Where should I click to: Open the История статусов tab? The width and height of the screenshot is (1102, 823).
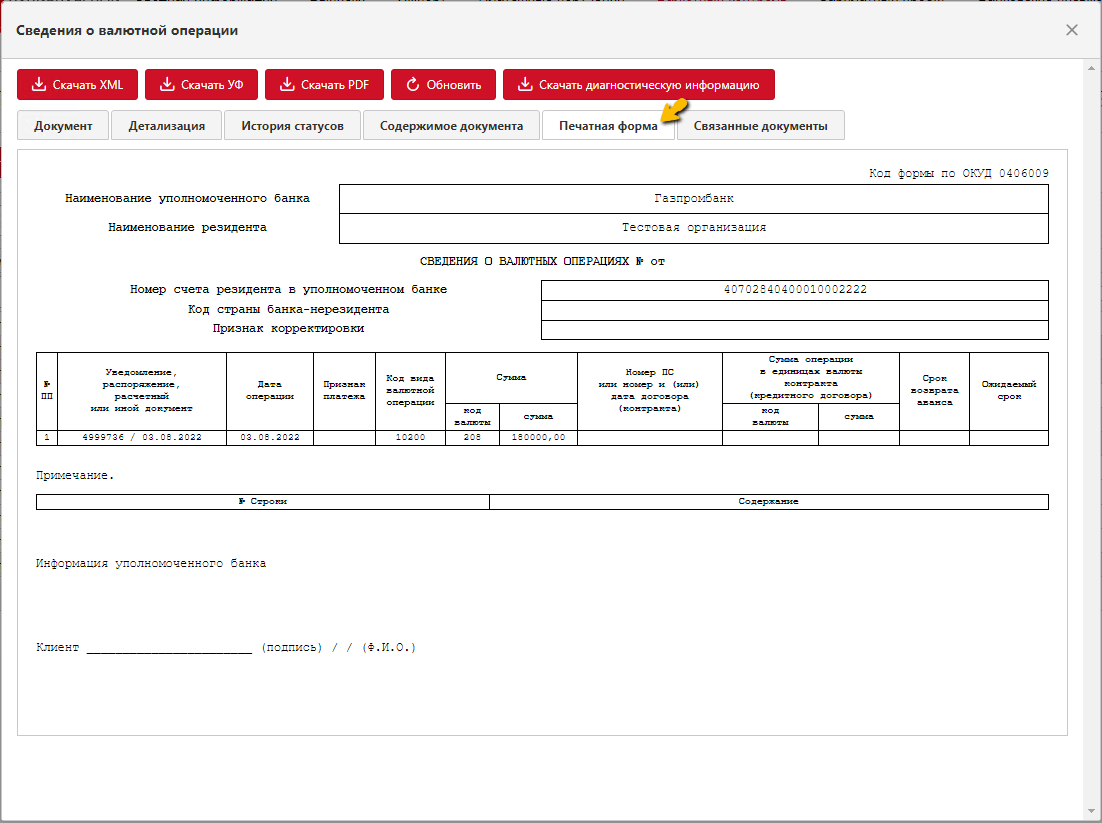tap(292, 126)
